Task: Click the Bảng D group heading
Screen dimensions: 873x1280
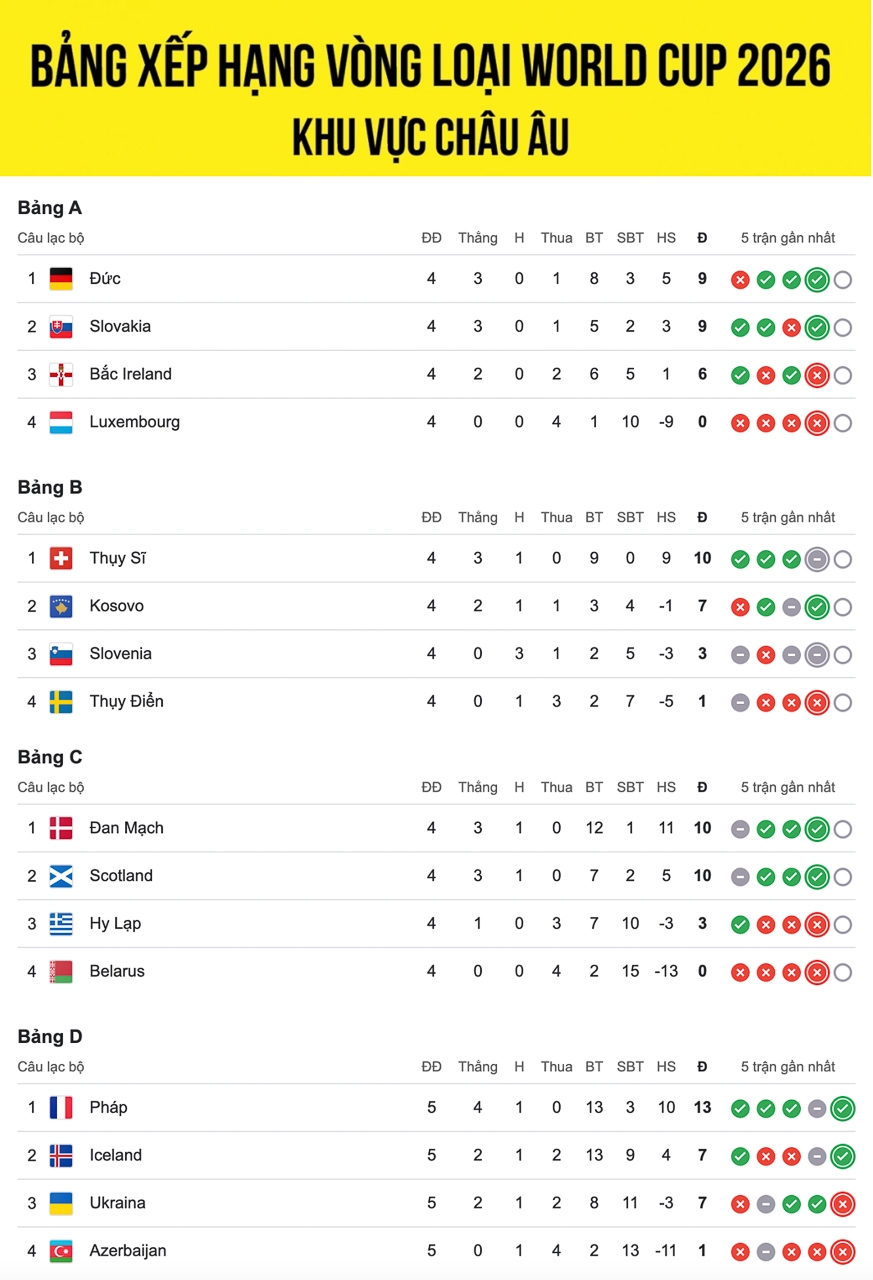Action: (x=50, y=1037)
